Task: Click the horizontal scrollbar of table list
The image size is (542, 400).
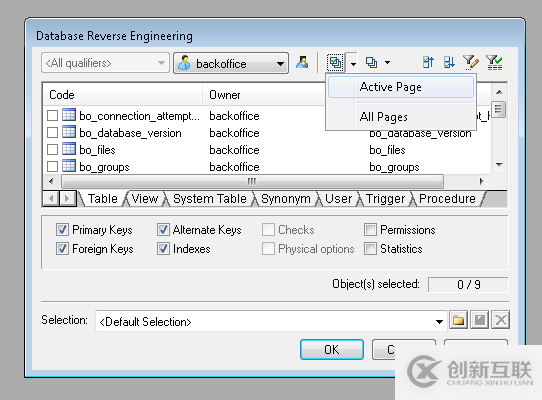Action: [252, 181]
